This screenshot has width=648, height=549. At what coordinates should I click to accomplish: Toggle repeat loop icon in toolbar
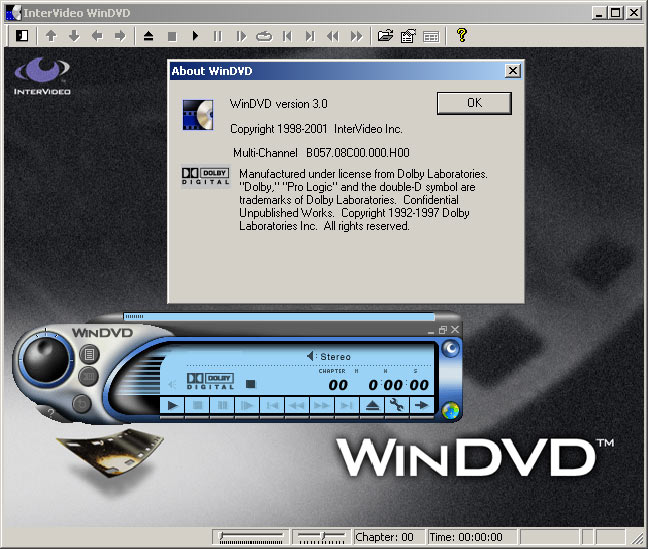[264, 36]
